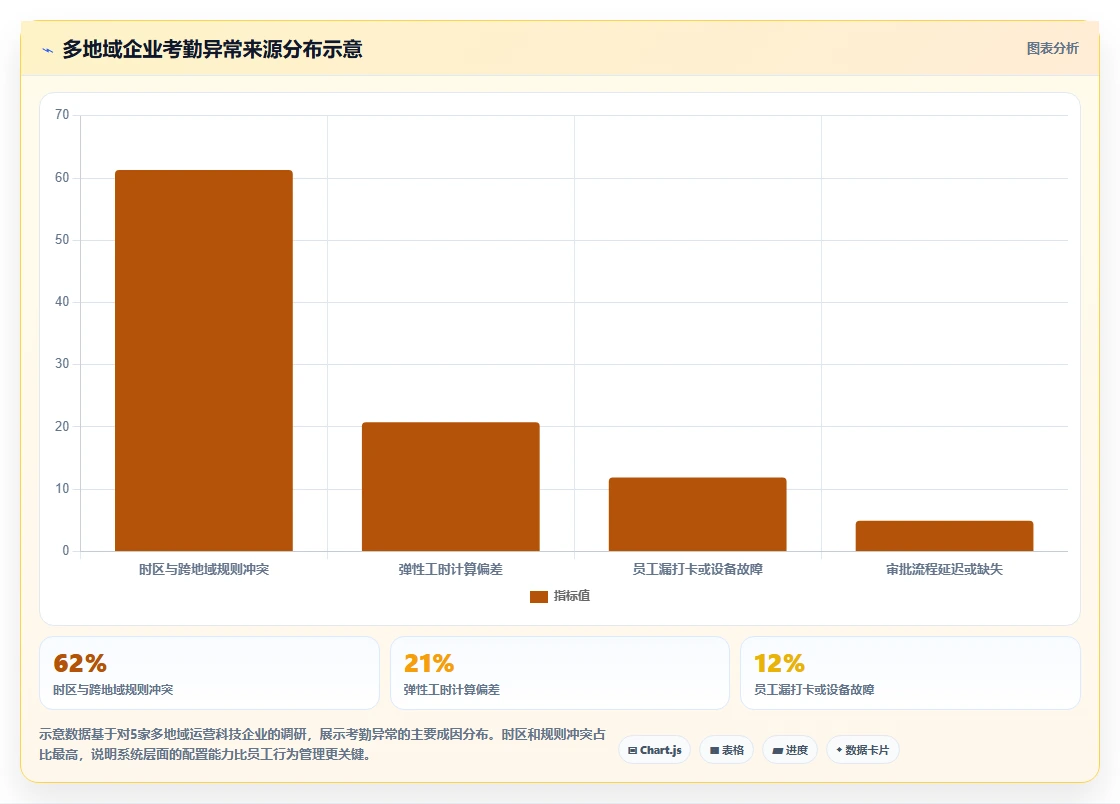Click the description text starting with 示意数据基于
Image resolution: width=1120 pixels, height=804 pixels.
(x=322, y=744)
